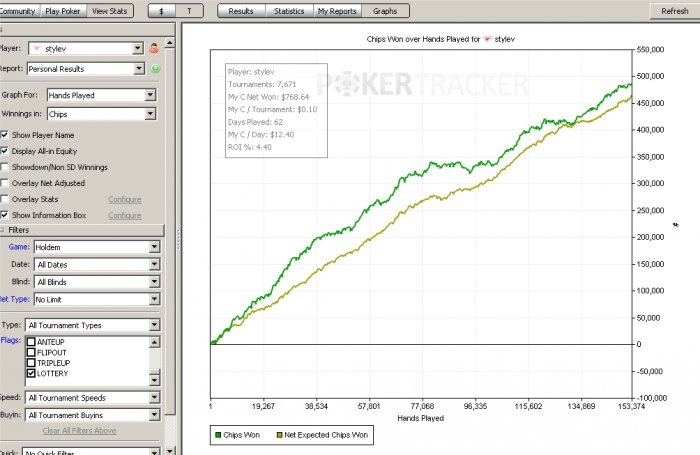The image size is (700, 455).
Task: Click Clear All Filters Above link
Action: pos(79,430)
